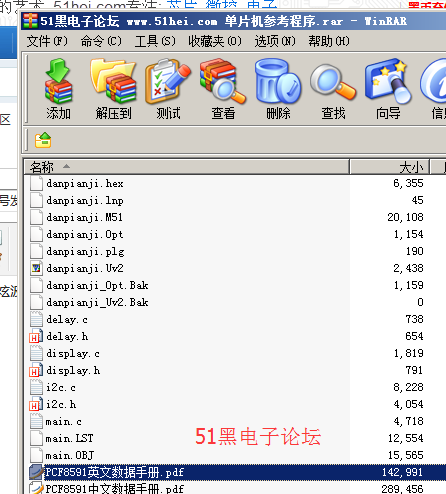
Task: Click the up-one-level folder icon
Action: pyautogui.click(x=43, y=140)
